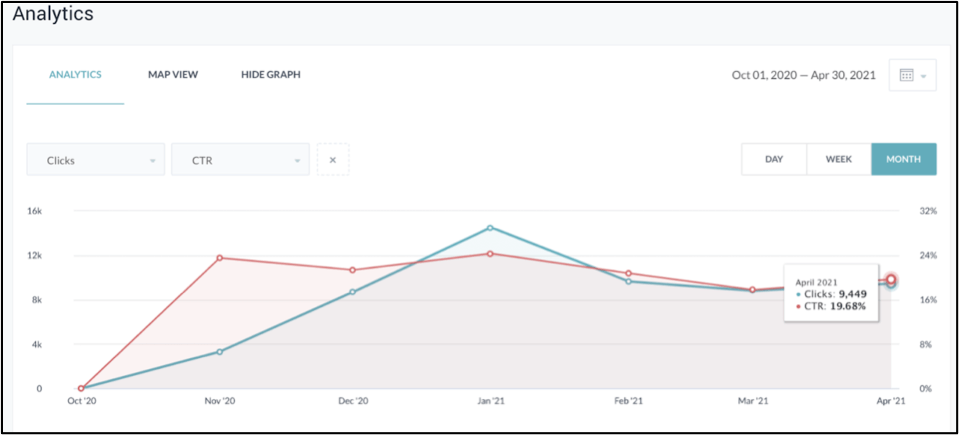
Task: Click the April 2021 tooltip box
Action: [830, 294]
